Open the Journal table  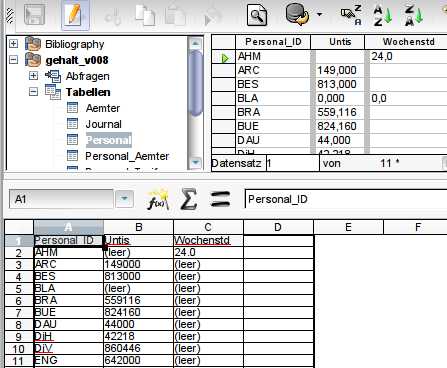point(103,124)
